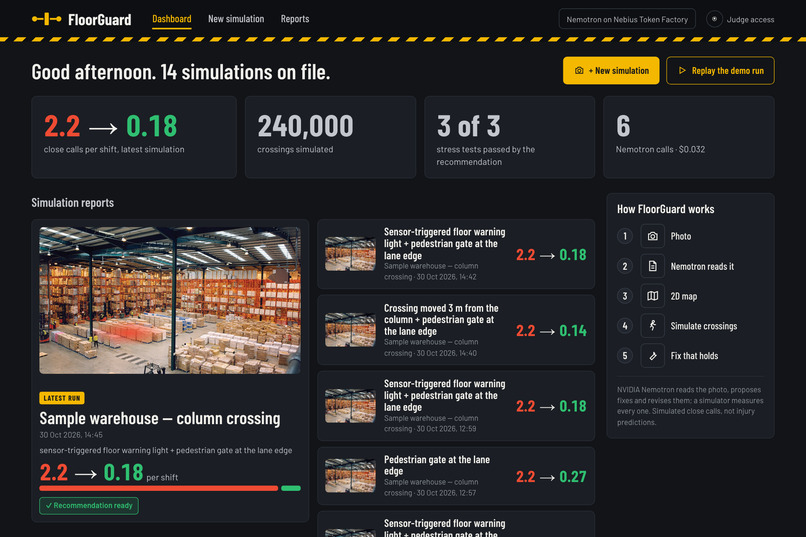806x537 pixels.
Task: Switch to New simulation tab
Action: [236, 19]
